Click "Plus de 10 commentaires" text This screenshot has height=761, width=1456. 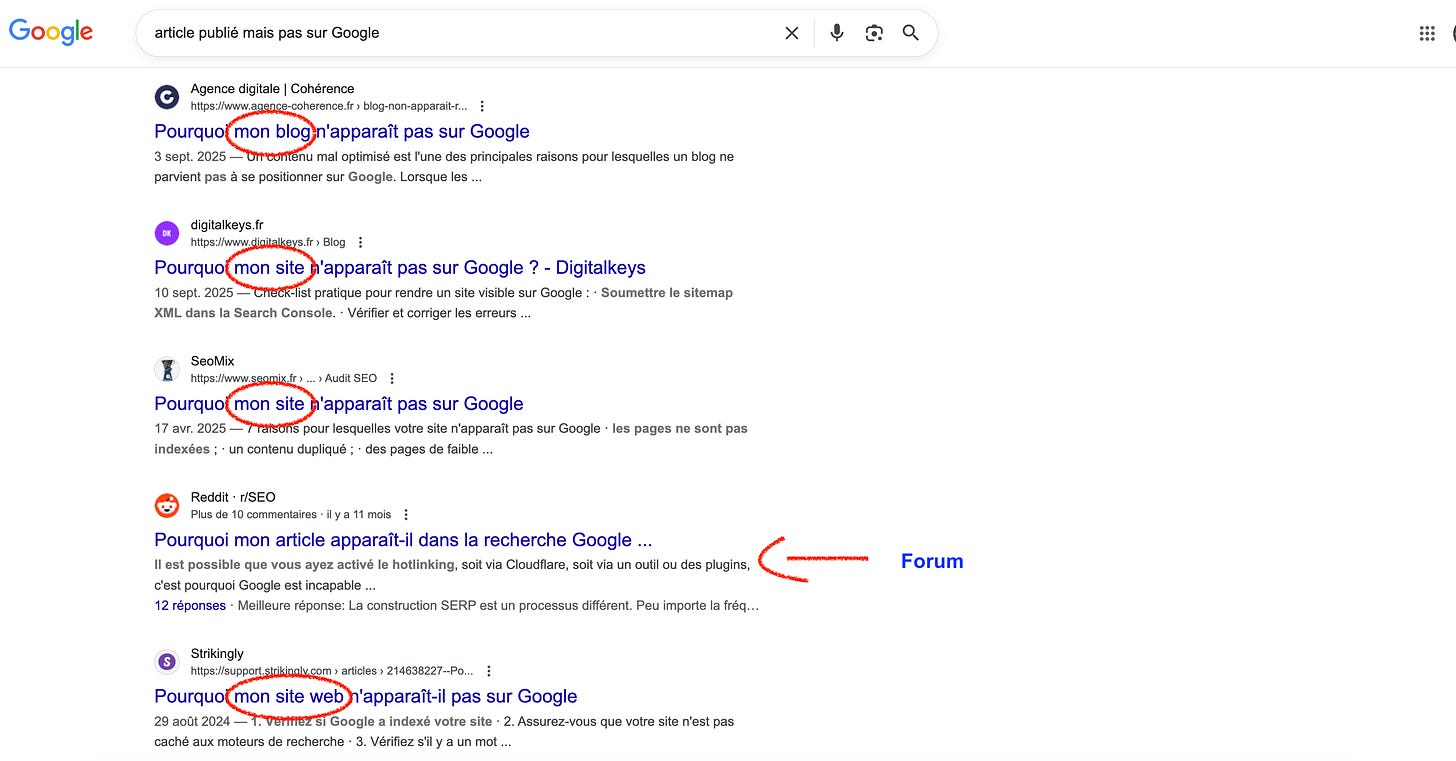click(254, 514)
